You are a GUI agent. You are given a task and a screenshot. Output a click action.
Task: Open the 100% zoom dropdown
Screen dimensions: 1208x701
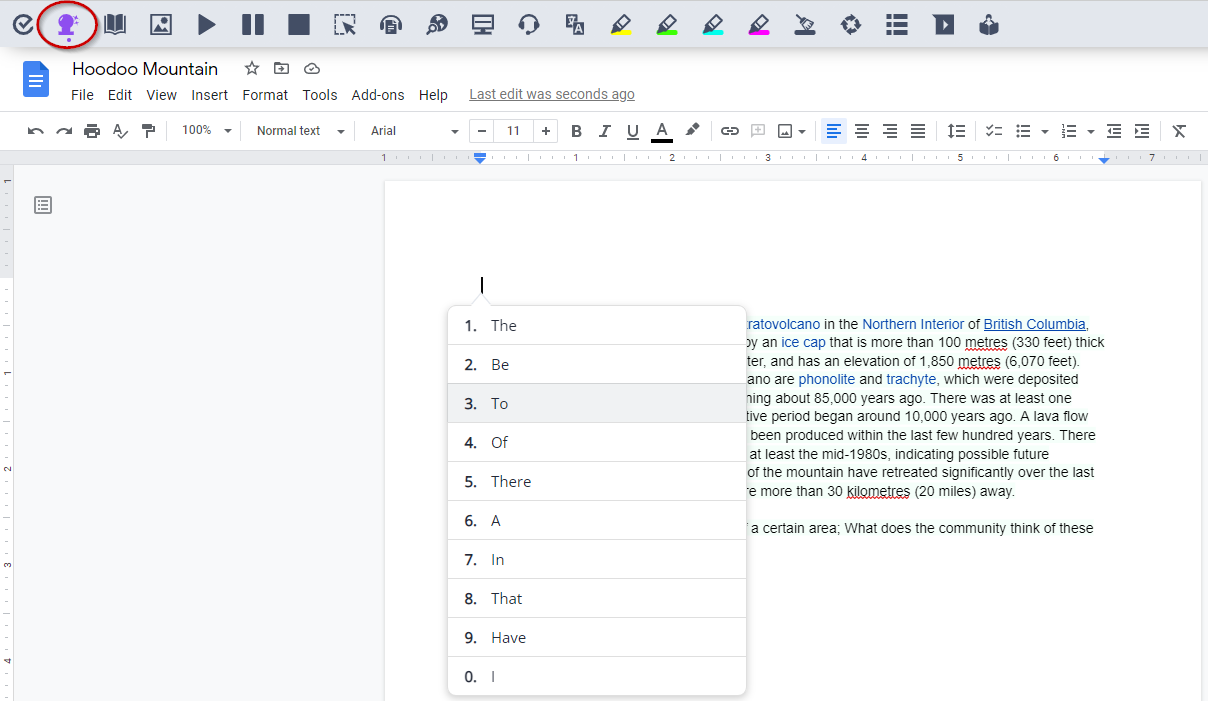click(206, 131)
